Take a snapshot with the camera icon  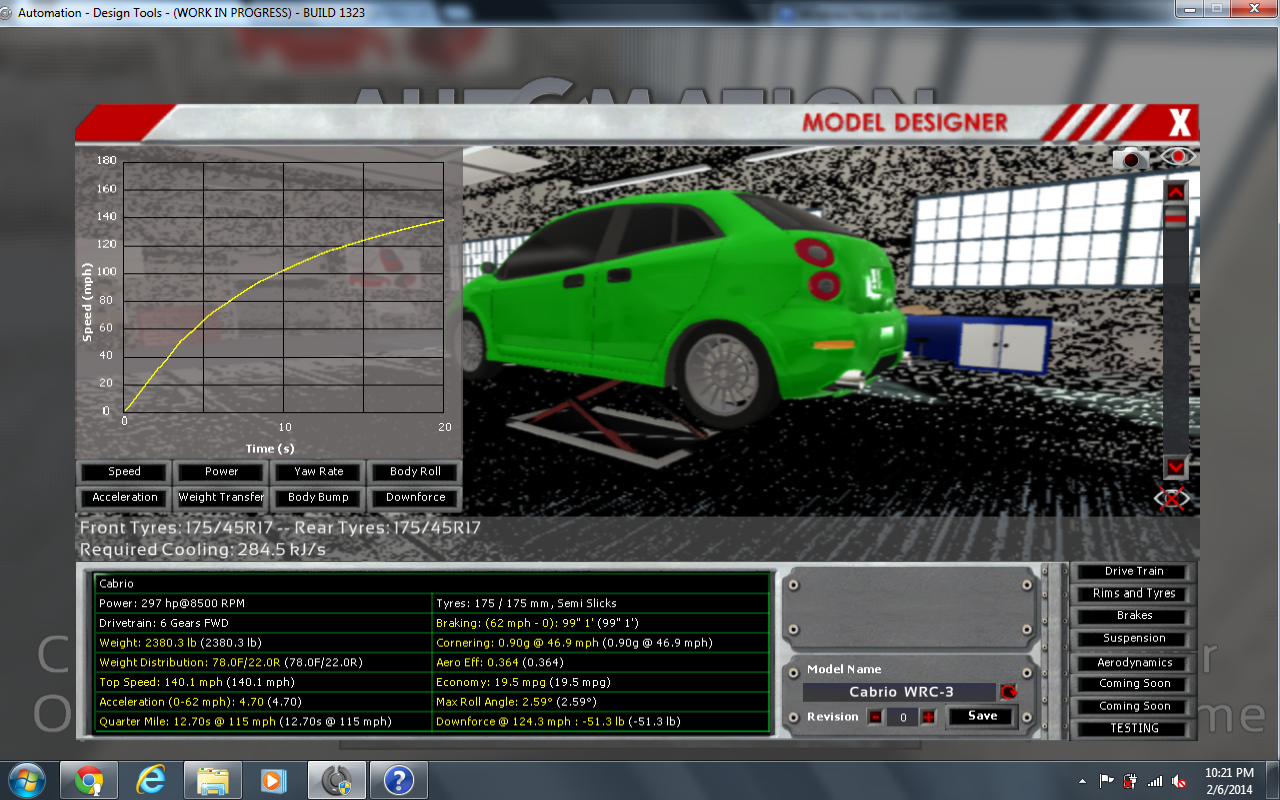(1132, 158)
